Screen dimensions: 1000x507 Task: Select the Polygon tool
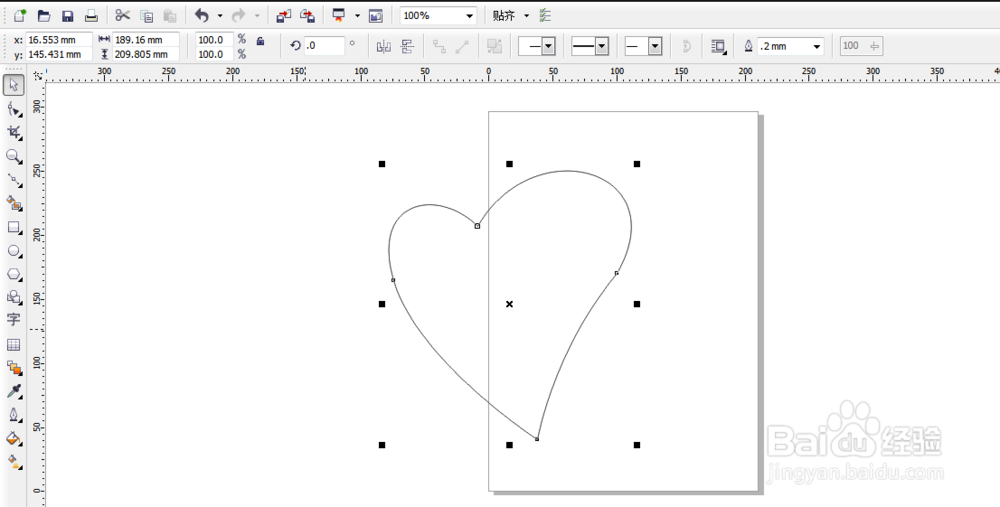click(x=14, y=274)
